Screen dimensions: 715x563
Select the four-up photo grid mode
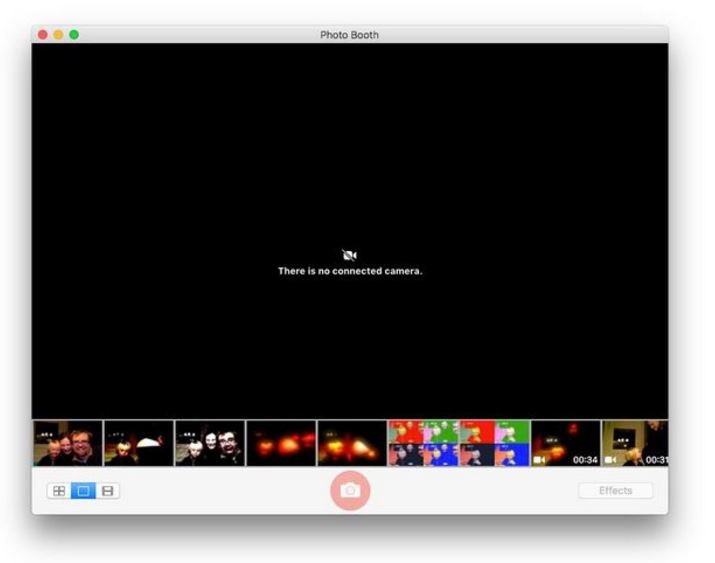tap(59, 491)
